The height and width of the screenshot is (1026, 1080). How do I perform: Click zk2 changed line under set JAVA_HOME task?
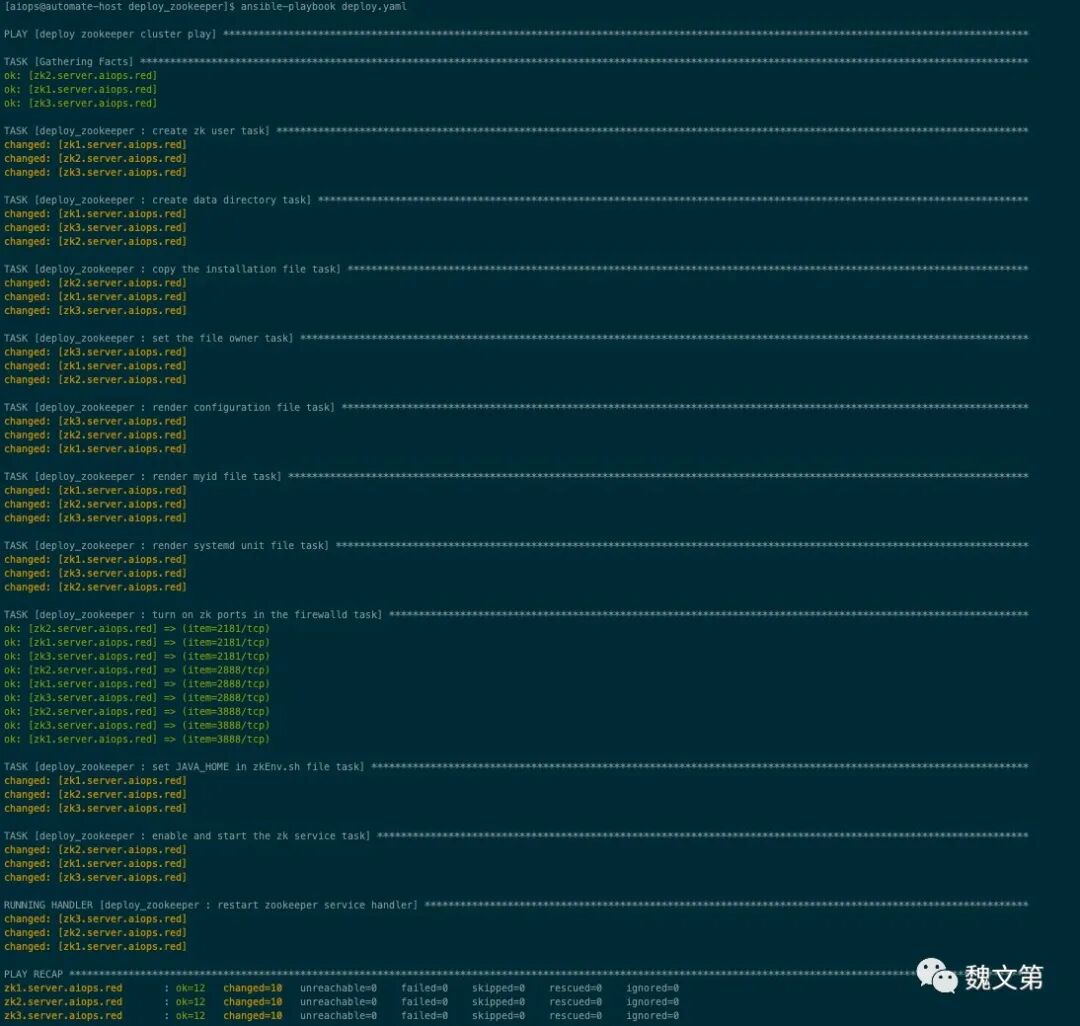point(95,794)
